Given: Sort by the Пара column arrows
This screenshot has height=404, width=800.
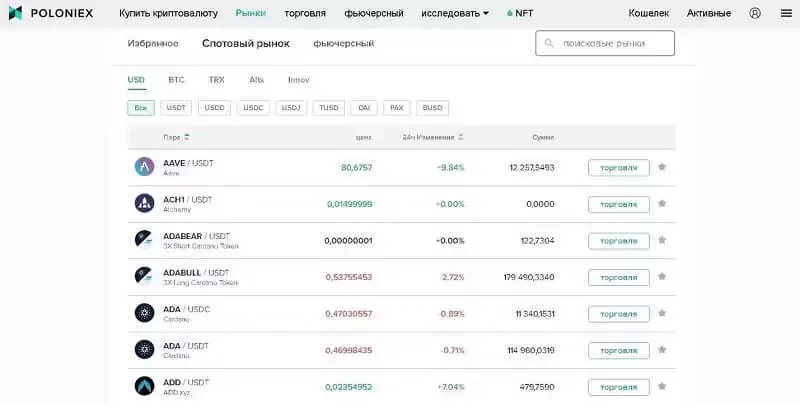Looking at the screenshot, I should click(187, 137).
